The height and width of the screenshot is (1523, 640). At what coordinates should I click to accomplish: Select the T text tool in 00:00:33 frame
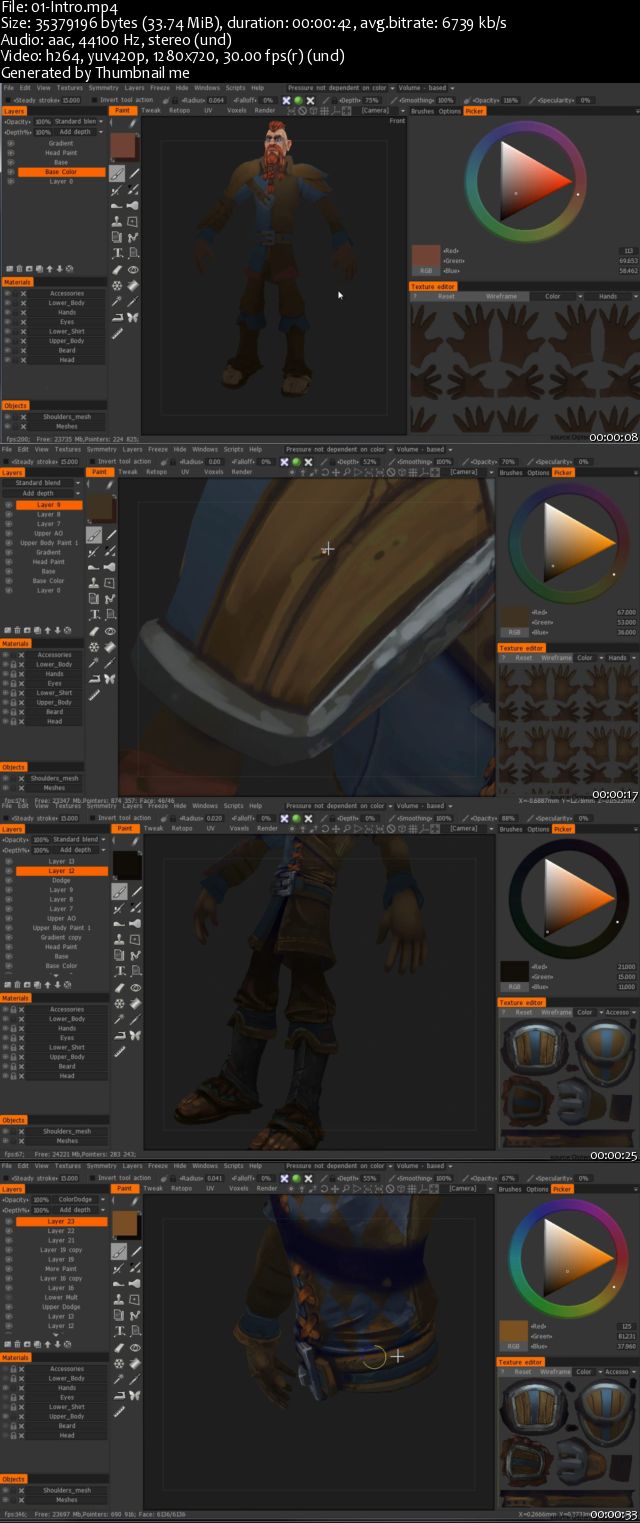pyautogui.click(x=119, y=1331)
